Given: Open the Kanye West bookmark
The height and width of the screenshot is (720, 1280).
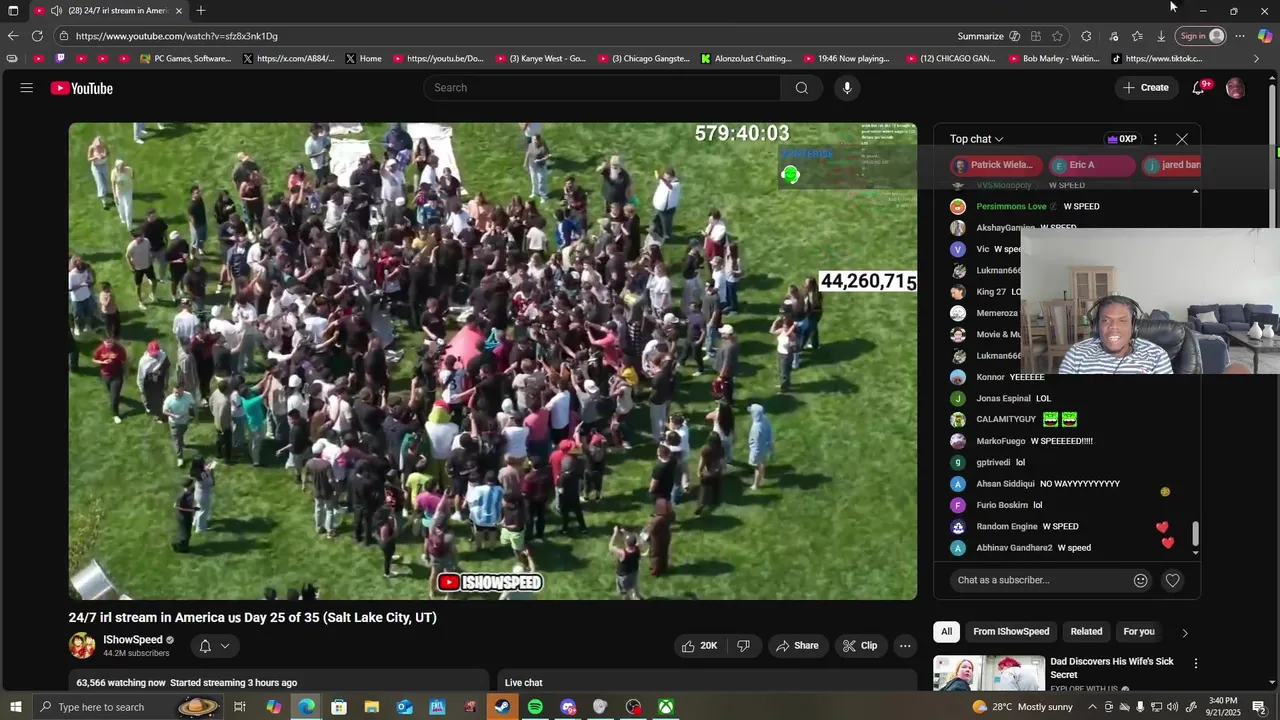Looking at the screenshot, I should pos(540,59).
